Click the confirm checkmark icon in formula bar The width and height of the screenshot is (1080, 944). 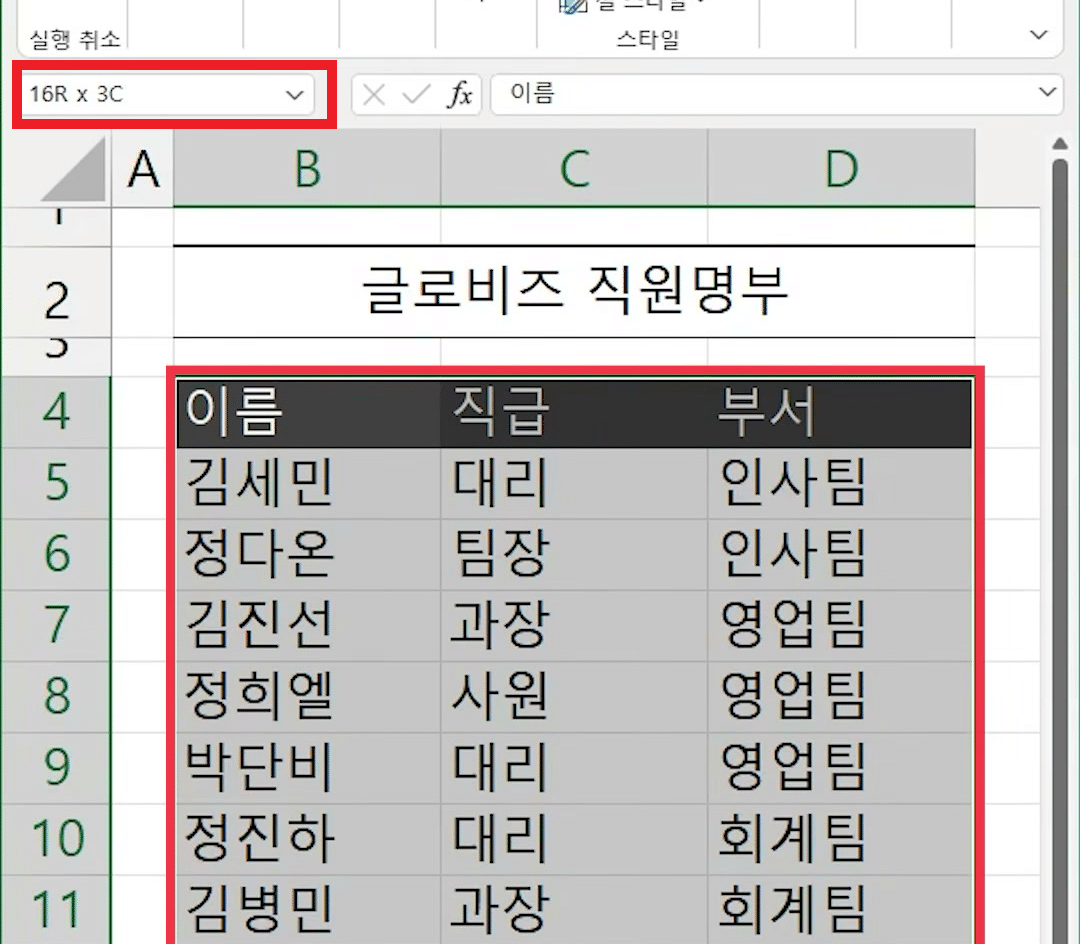point(416,94)
